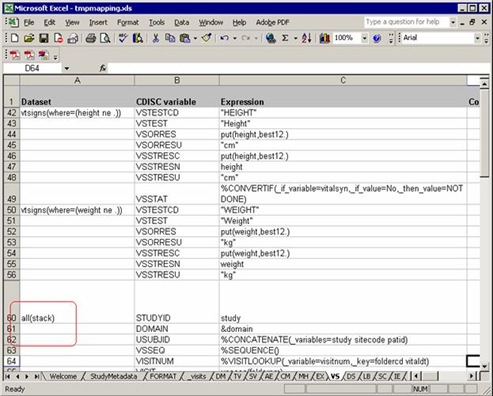Open Excel Help question icon
Image resolution: width=493 pixels, height=396 pixels.
[377, 38]
